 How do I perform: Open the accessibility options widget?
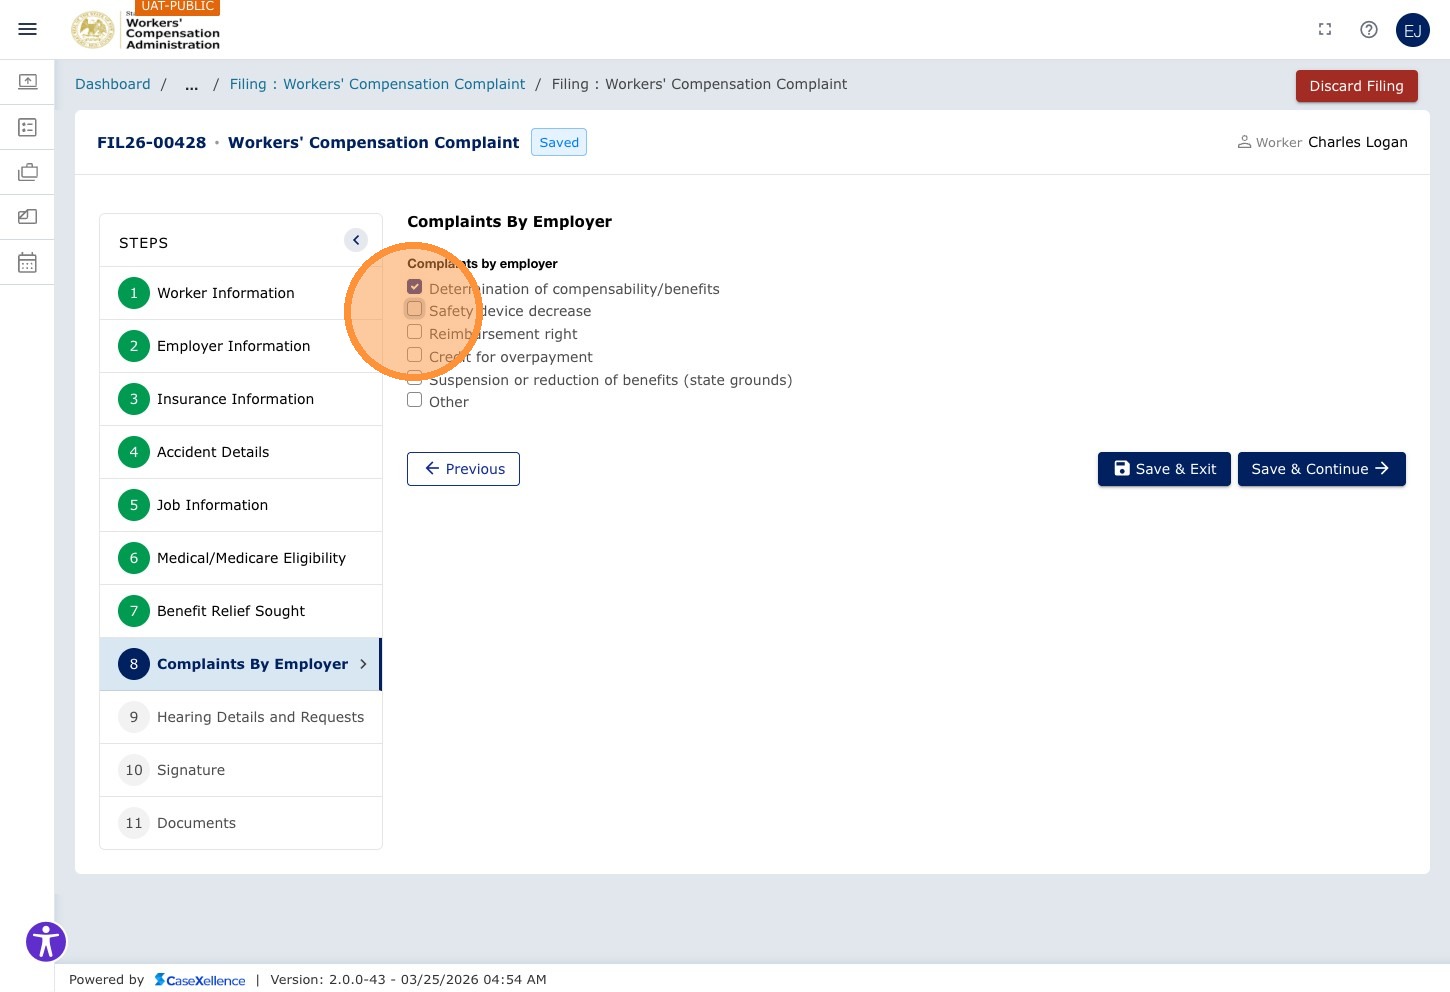point(46,941)
